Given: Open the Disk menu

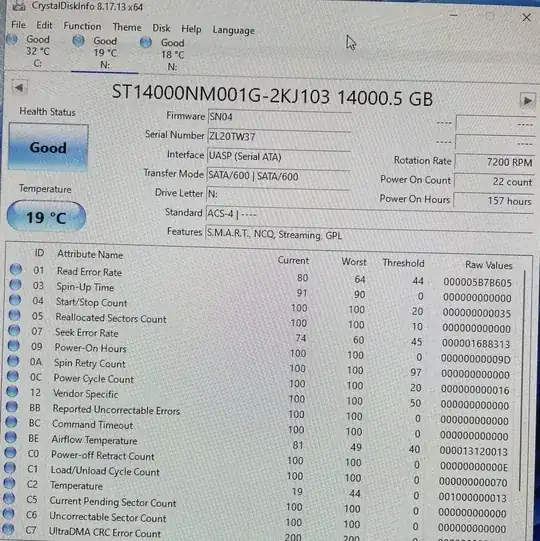Looking at the screenshot, I should [161, 28].
